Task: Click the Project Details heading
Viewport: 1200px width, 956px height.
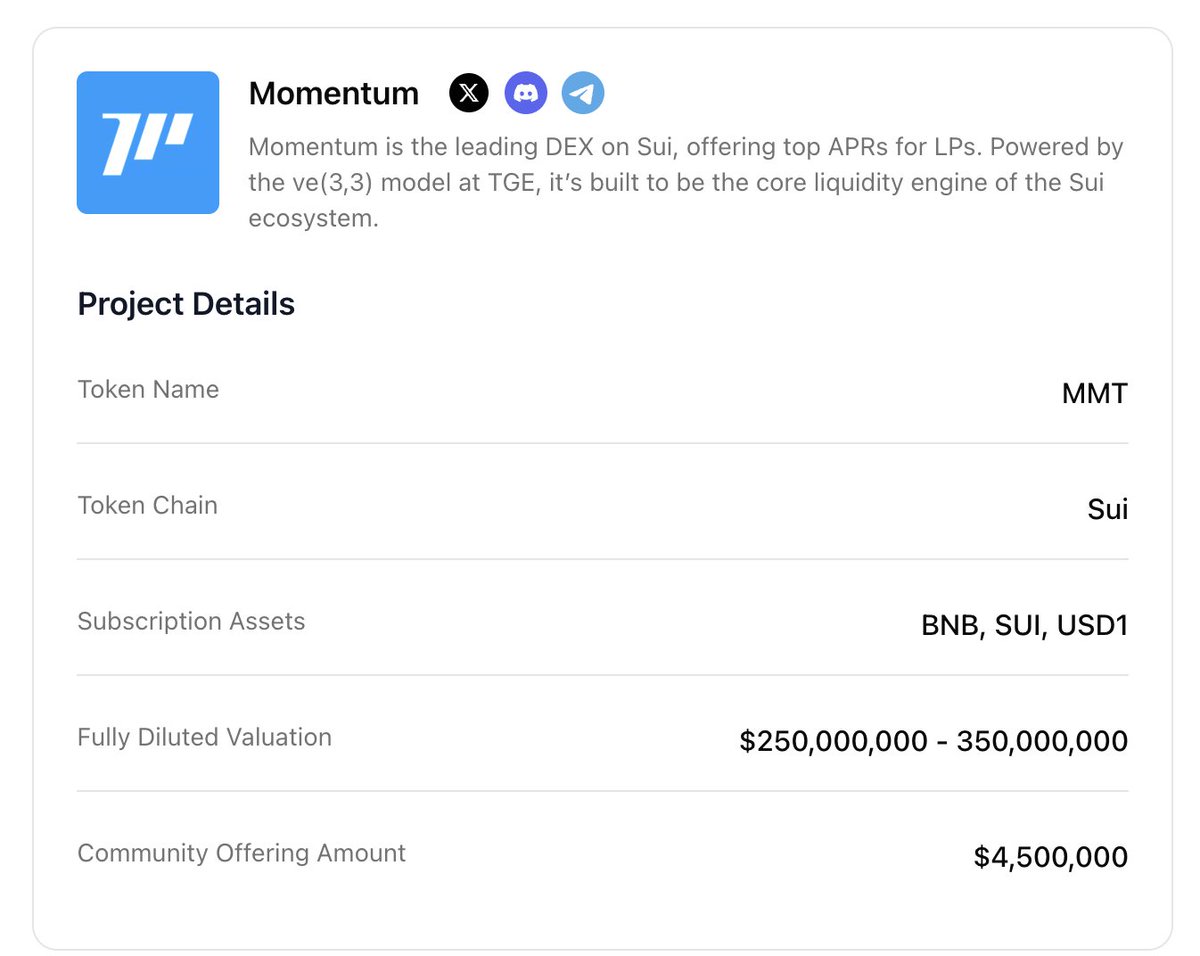Action: 186,304
